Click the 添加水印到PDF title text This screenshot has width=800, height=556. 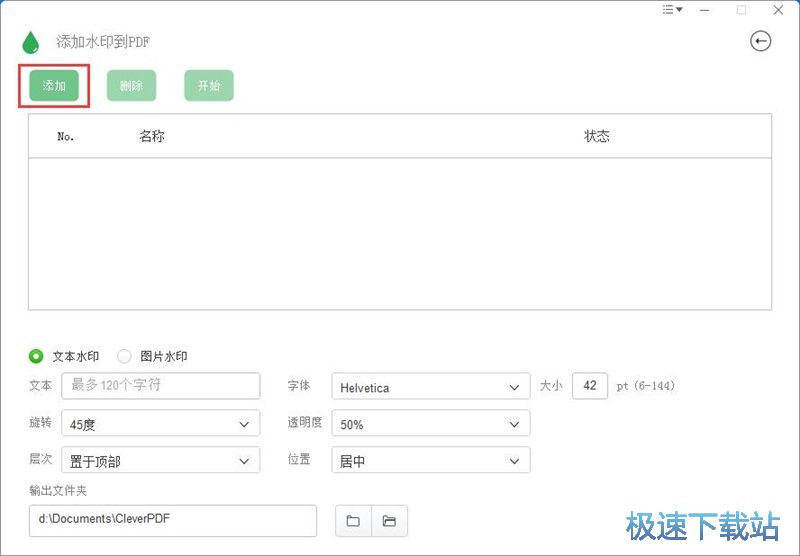(103, 42)
